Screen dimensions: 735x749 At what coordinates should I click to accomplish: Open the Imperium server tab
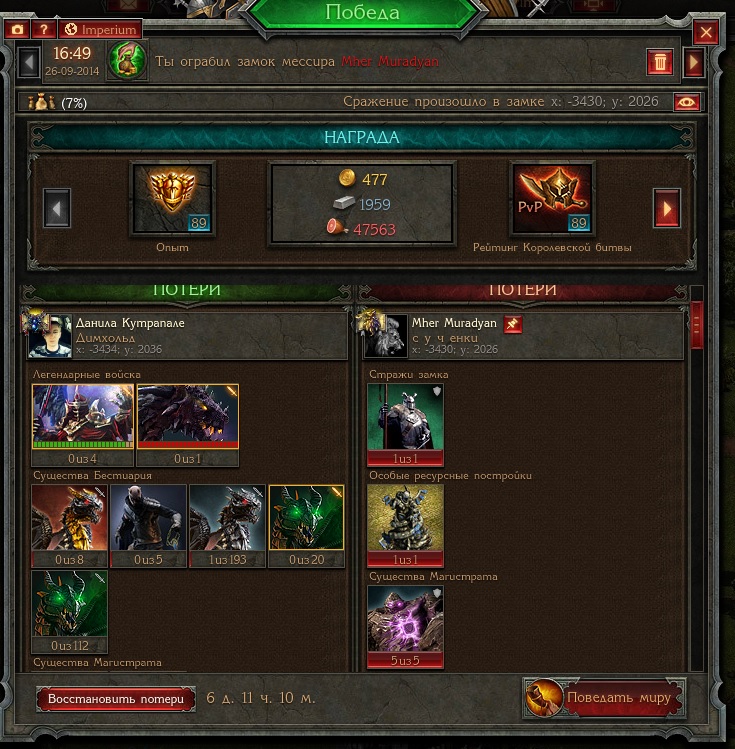tap(101, 30)
